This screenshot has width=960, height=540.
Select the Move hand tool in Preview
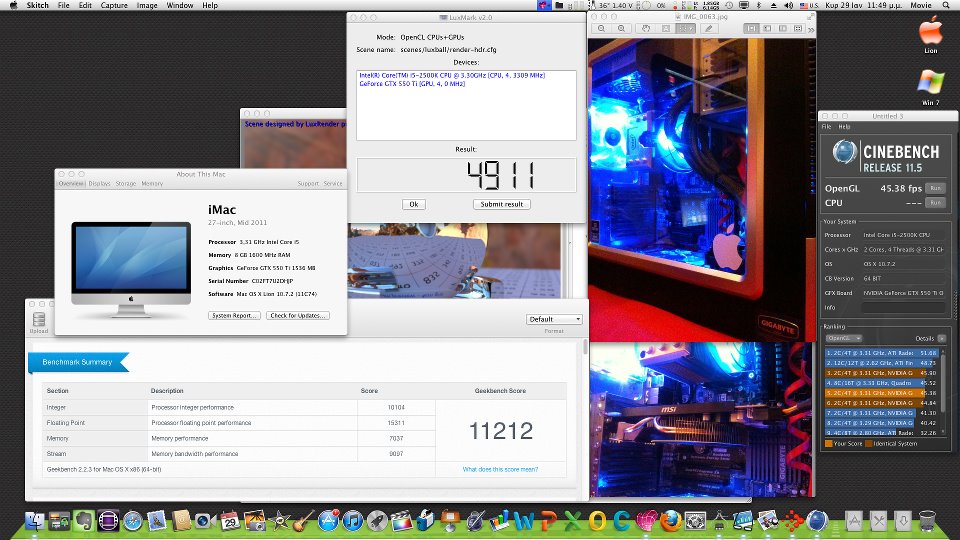click(646, 28)
